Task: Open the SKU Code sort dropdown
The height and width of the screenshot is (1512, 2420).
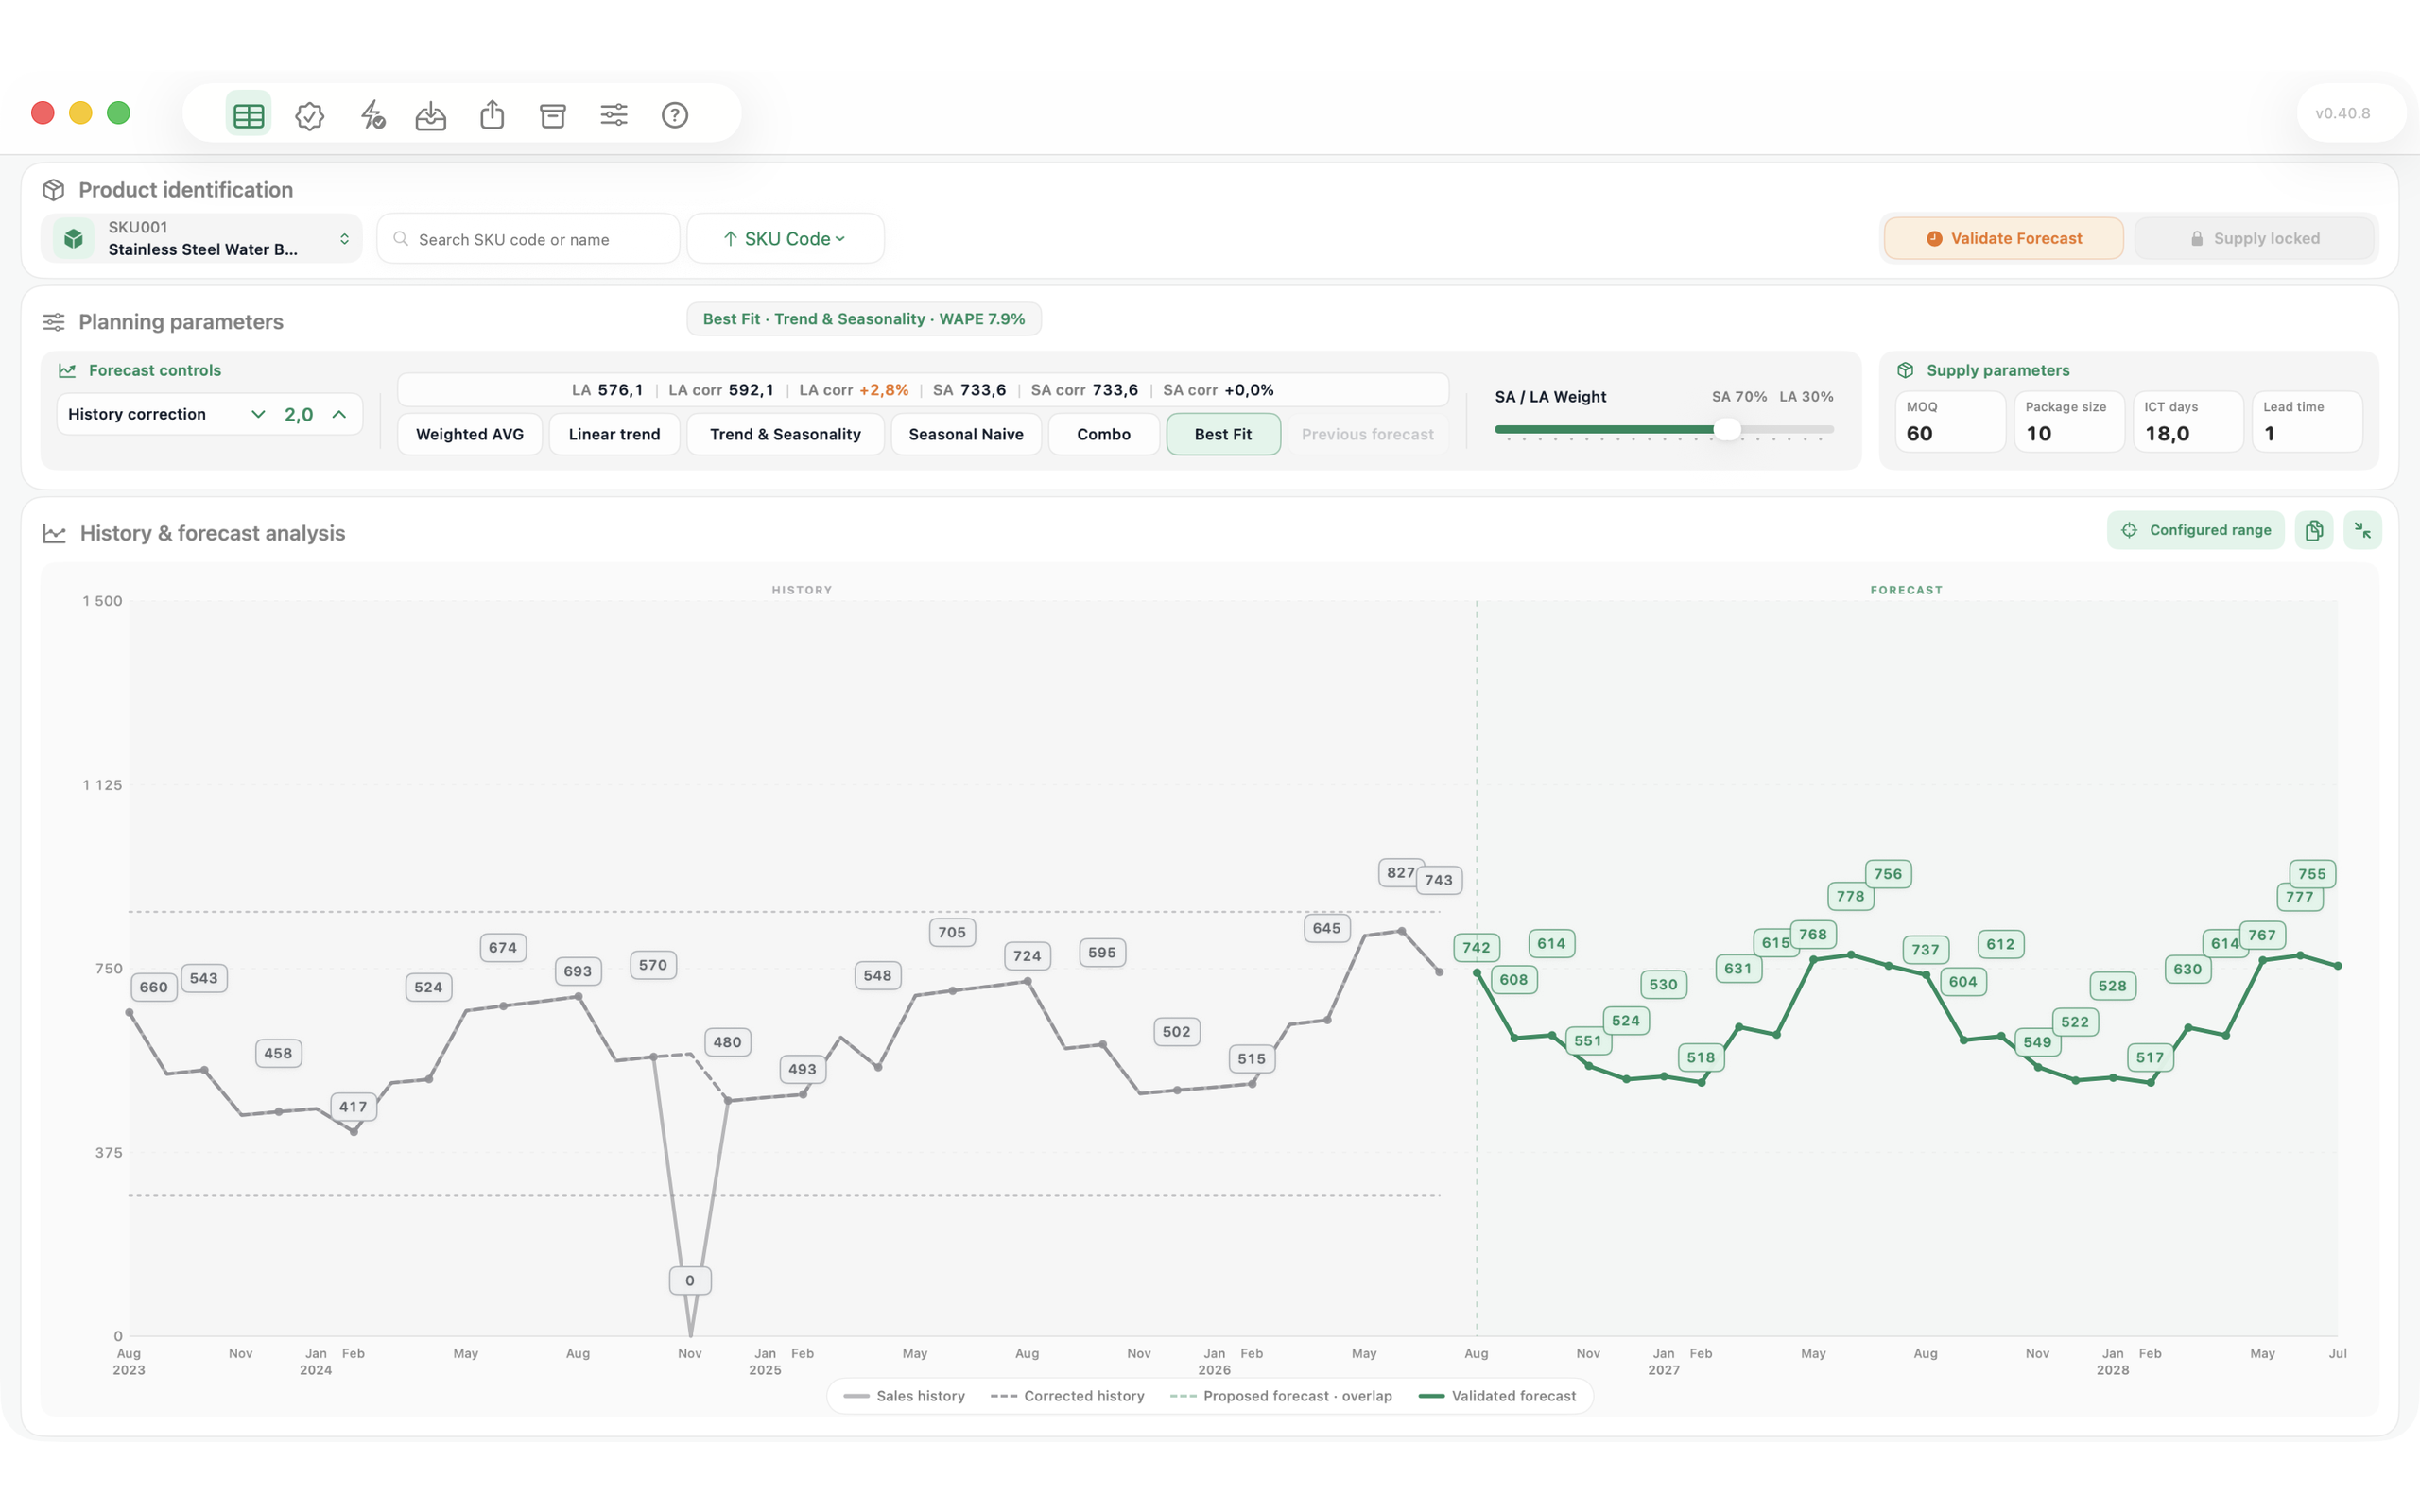Action: pos(785,238)
